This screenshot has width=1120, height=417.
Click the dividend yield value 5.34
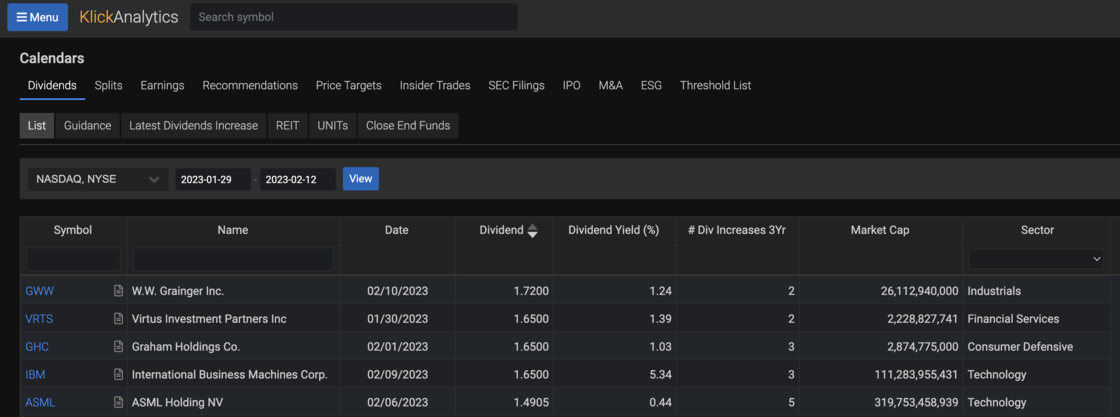point(660,375)
